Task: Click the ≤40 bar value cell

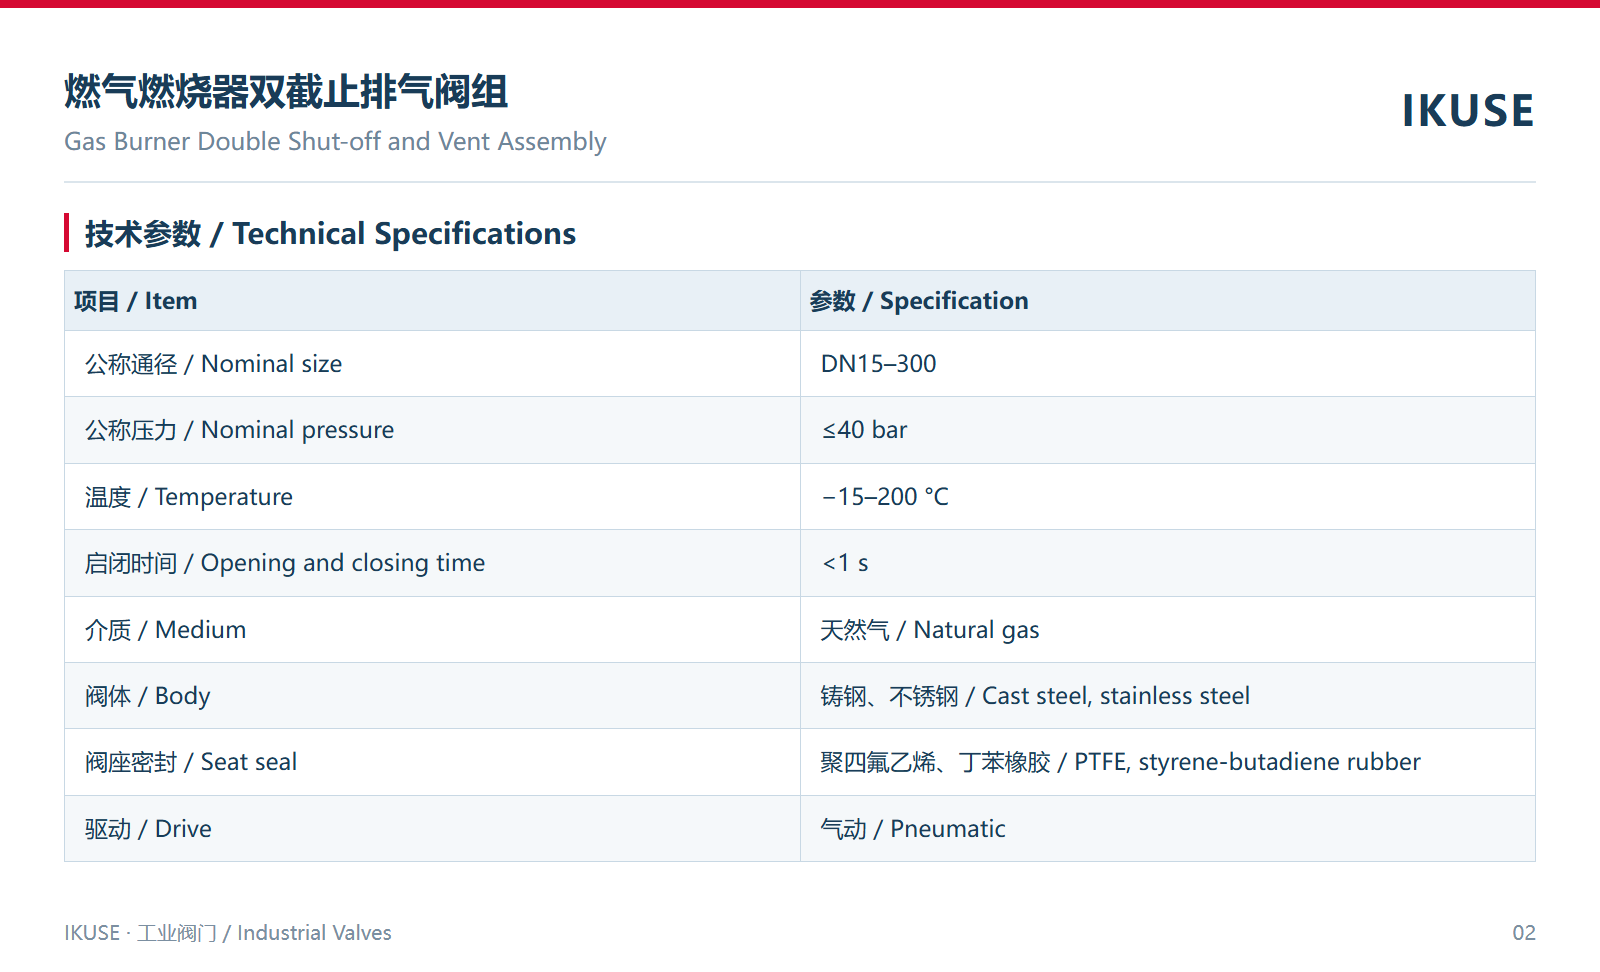Action: [x=1168, y=430]
